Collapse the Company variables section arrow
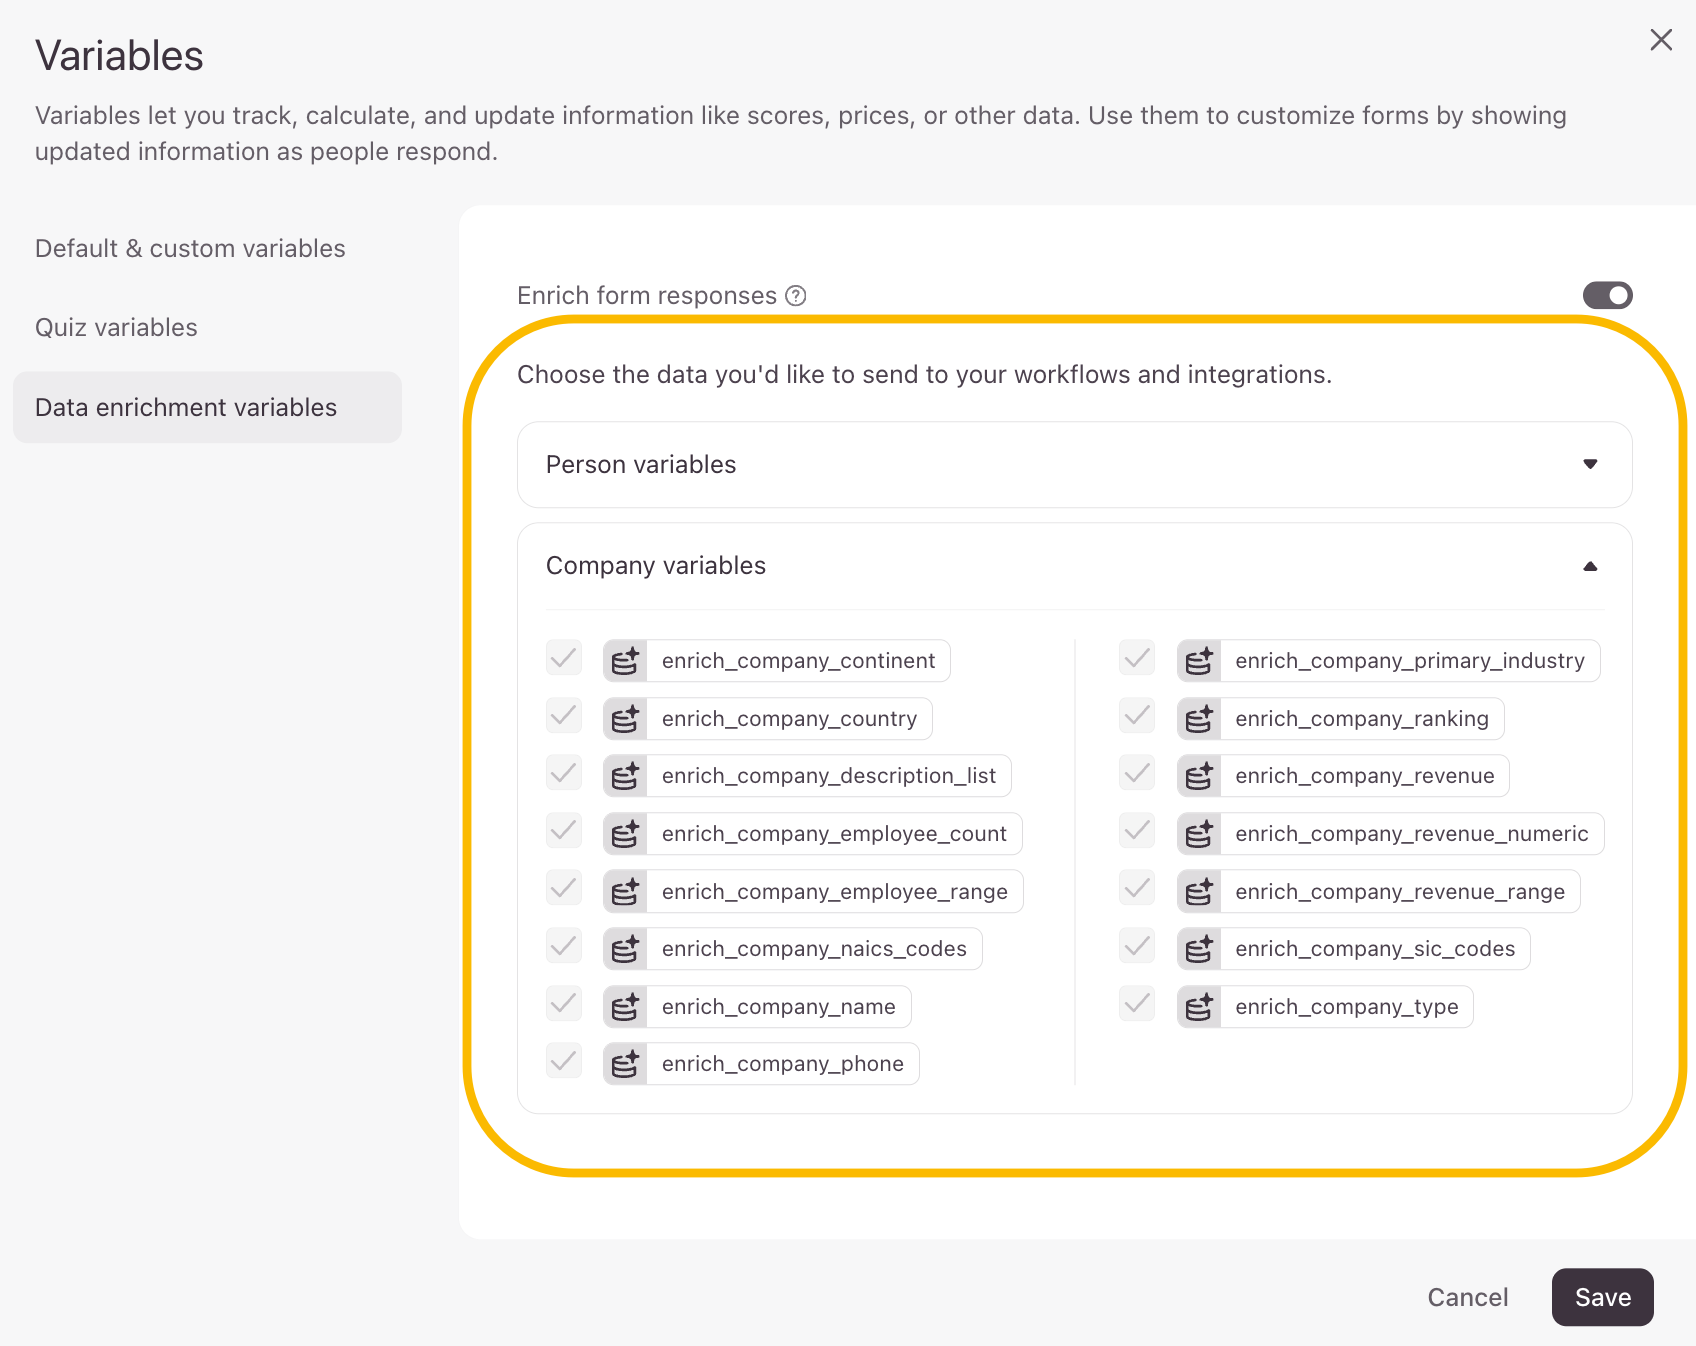Image resolution: width=1696 pixels, height=1346 pixels. [x=1589, y=566]
